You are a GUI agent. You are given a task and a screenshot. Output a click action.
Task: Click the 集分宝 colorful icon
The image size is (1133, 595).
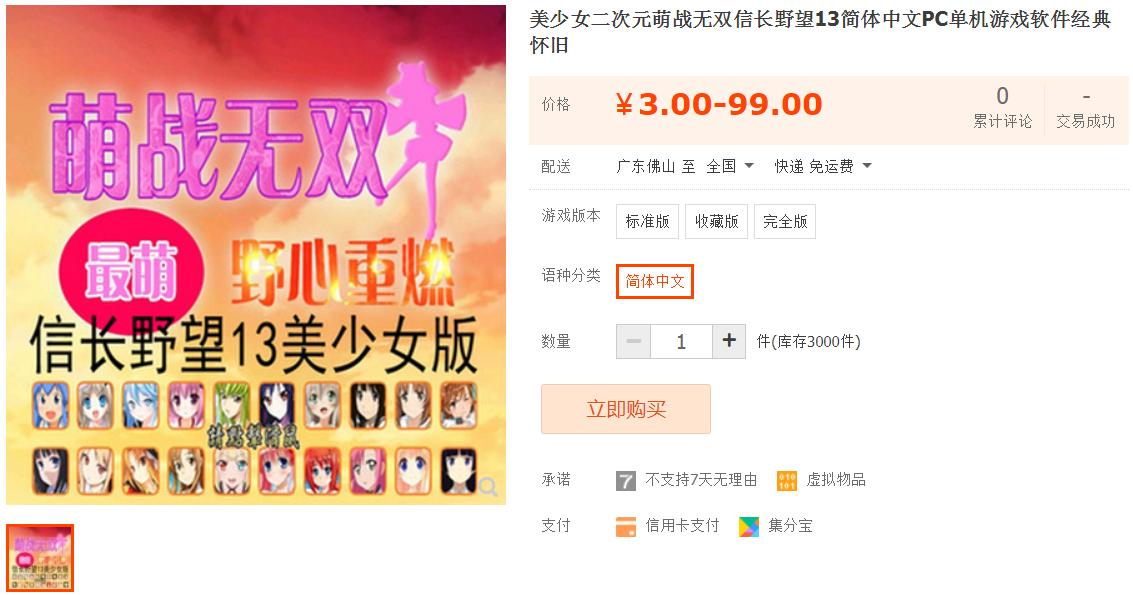pyautogui.click(x=749, y=527)
